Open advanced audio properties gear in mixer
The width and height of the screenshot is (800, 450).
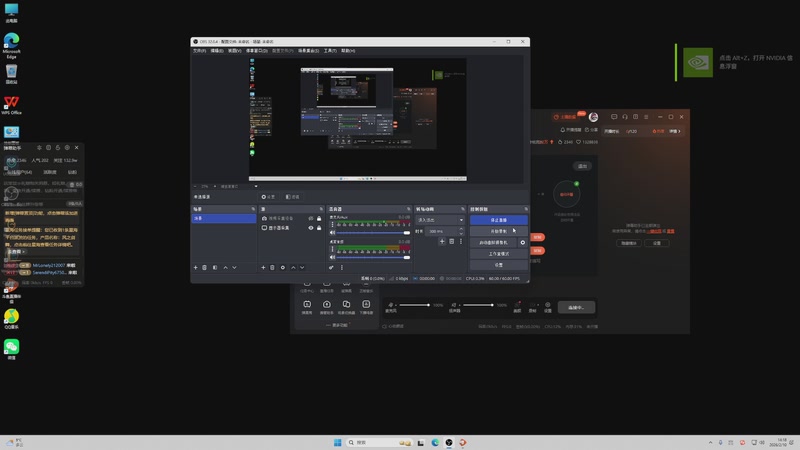pos(331,267)
